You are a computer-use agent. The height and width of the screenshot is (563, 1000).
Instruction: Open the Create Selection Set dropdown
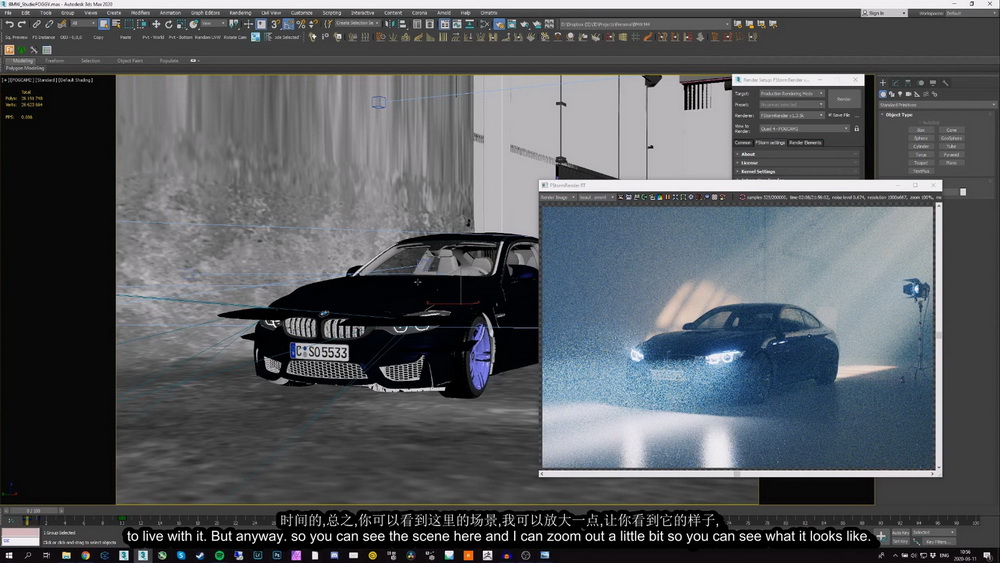[x=357, y=24]
